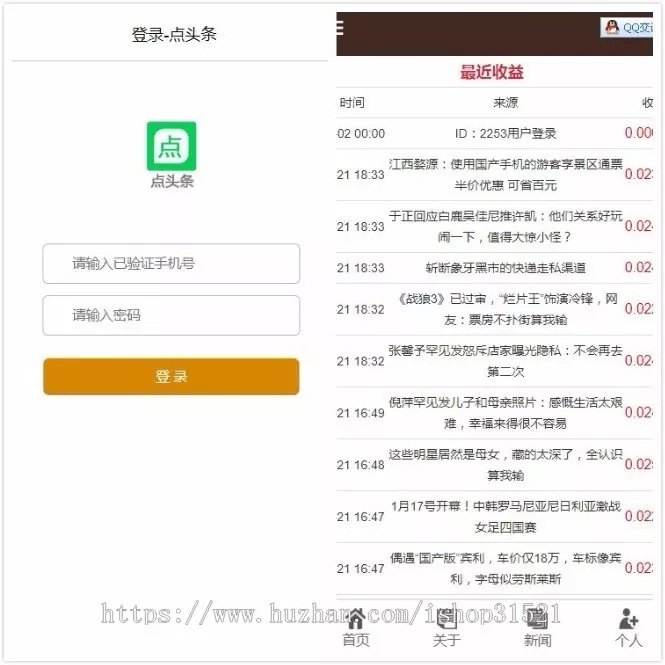The width and height of the screenshot is (665, 665).
Task: Click the 21 16:49 time cell
Action: tap(360, 413)
